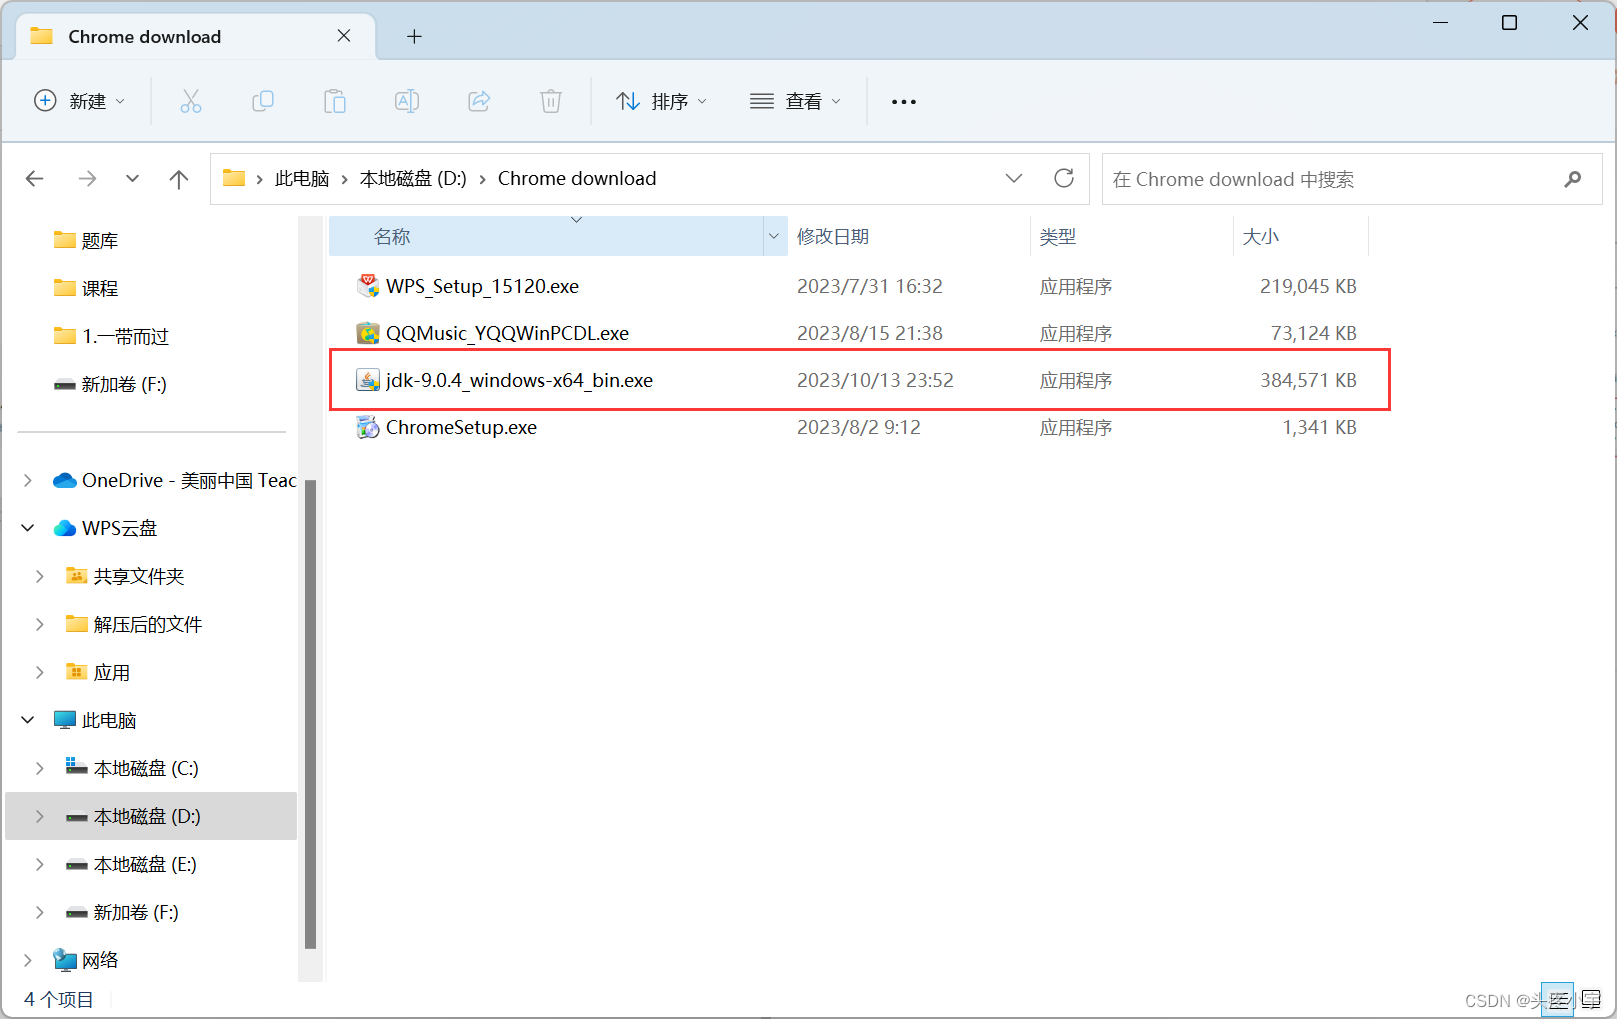Select 此电脑 in the sidebar
The image size is (1617, 1019).
(x=95, y=720)
